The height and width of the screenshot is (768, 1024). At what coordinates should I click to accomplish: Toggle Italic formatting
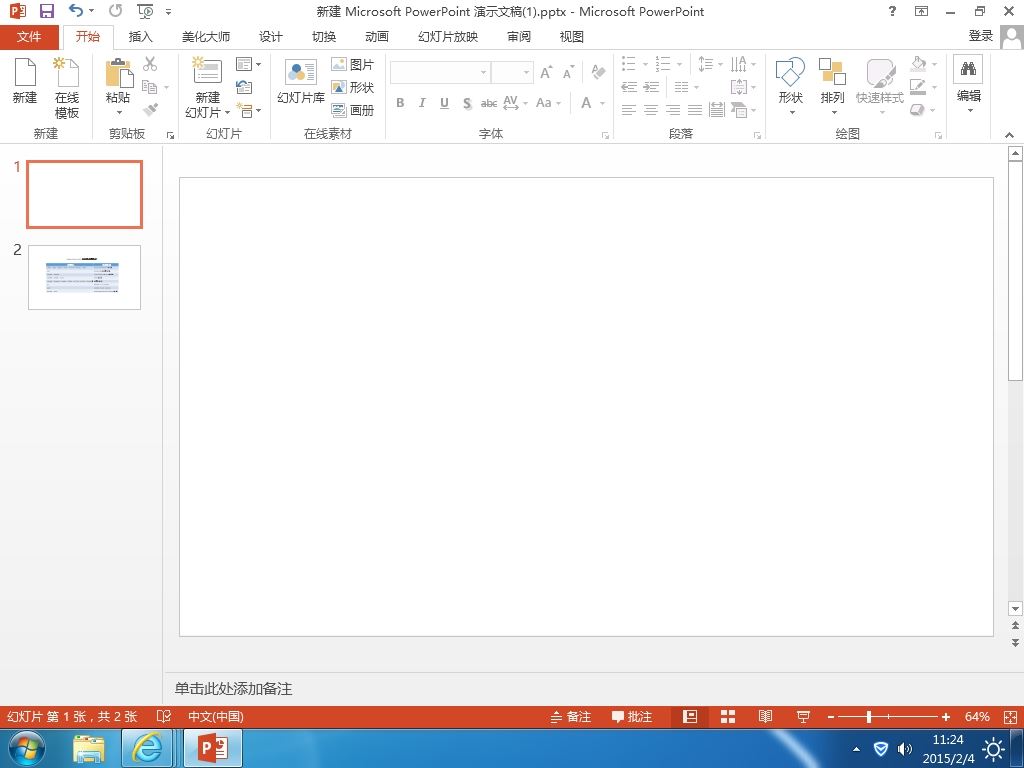(423, 103)
